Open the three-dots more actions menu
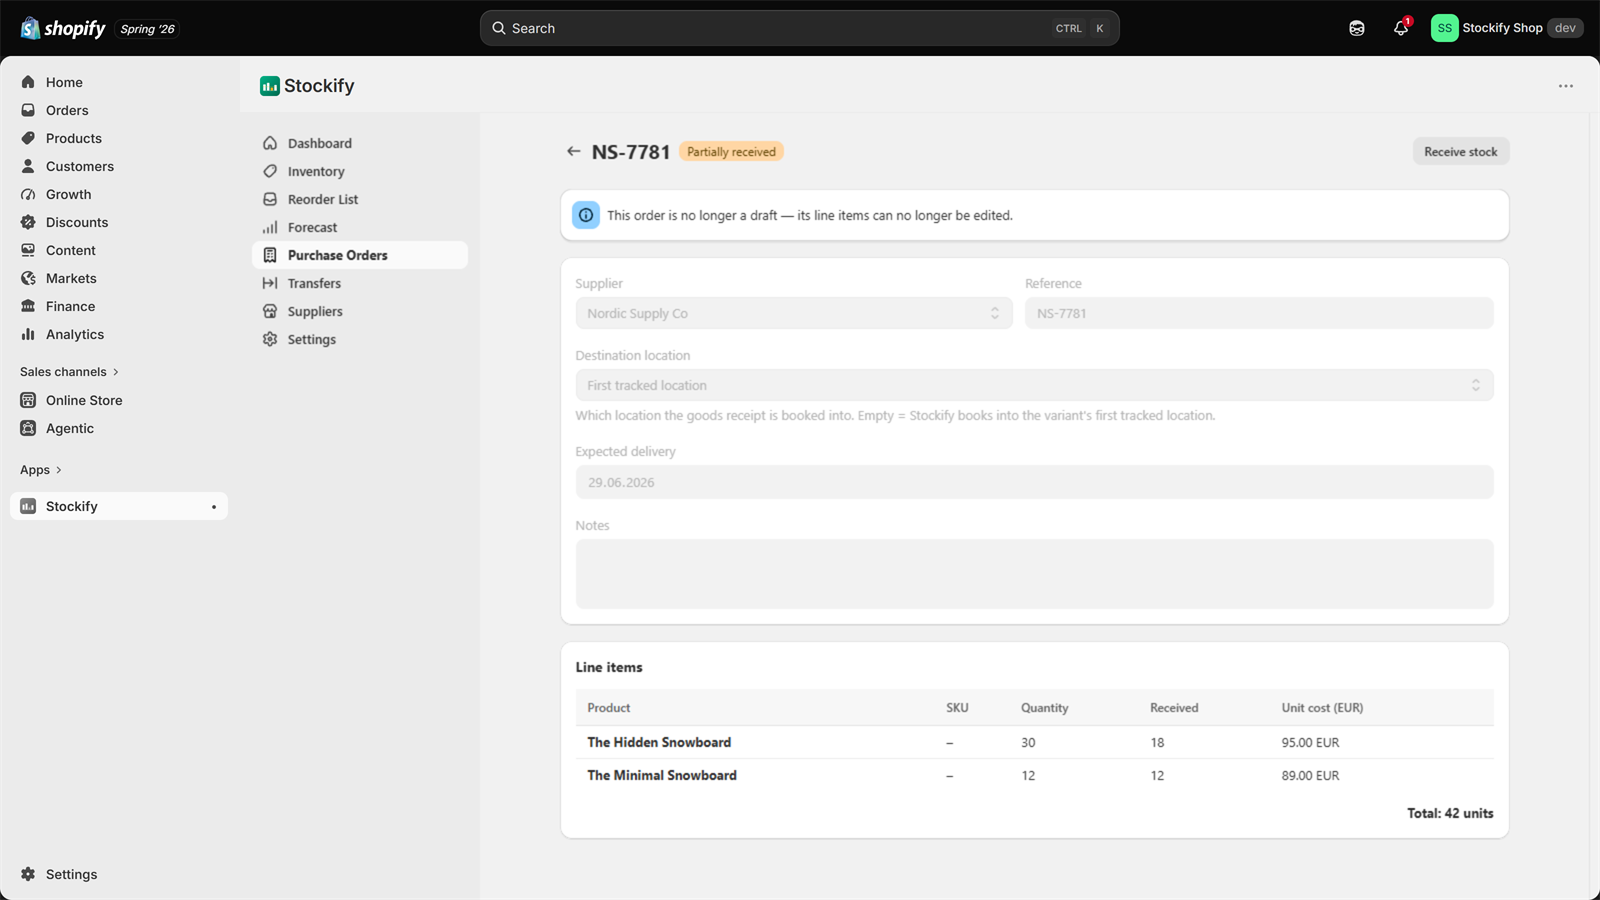 coord(1566,86)
